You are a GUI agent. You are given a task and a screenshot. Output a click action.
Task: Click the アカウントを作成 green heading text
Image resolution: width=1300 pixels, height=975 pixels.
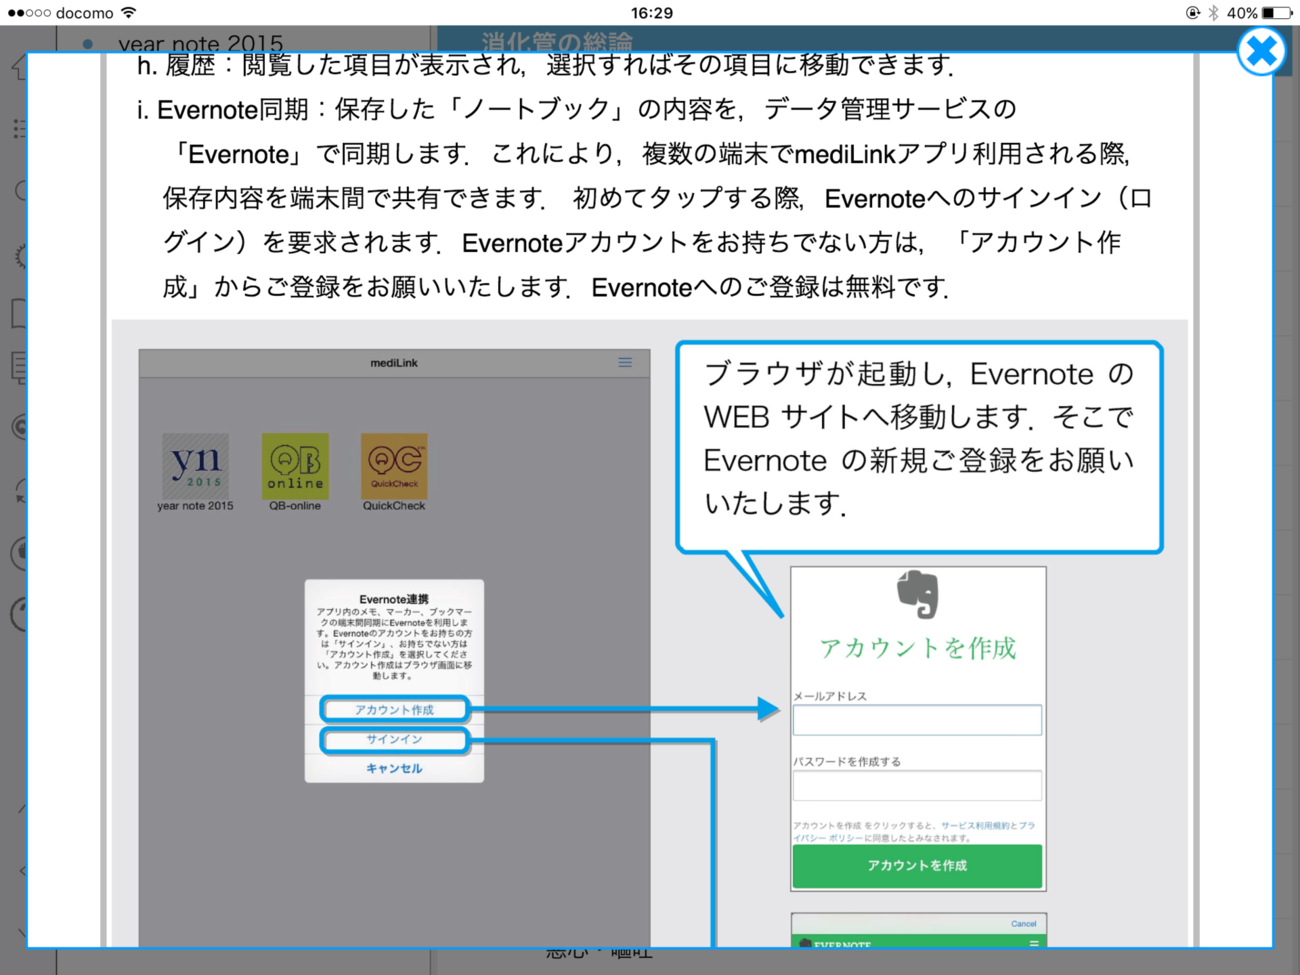(917, 648)
